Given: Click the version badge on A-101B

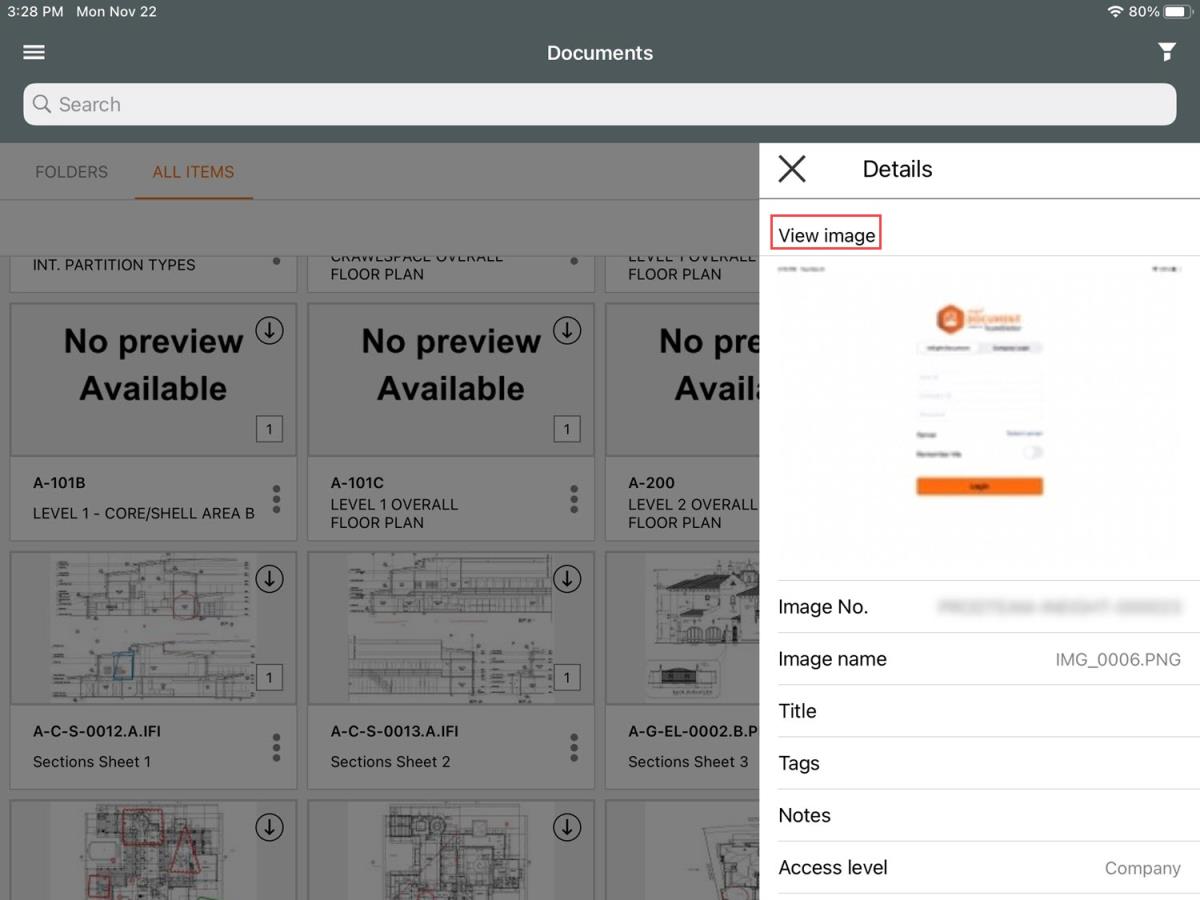Looking at the screenshot, I should point(268,429).
